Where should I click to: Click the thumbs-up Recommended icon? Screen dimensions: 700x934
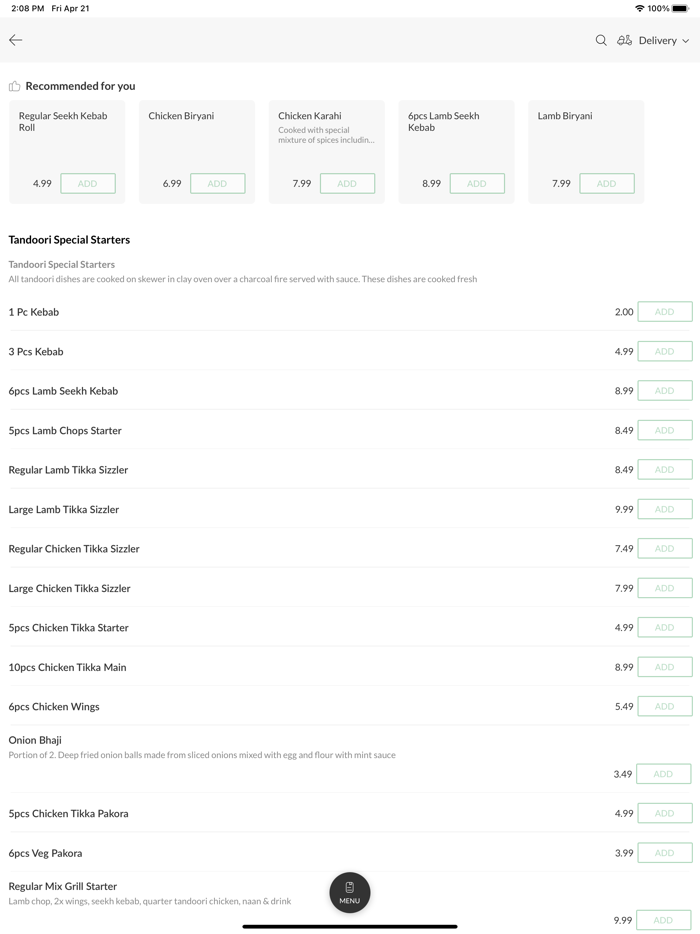pyautogui.click(x=15, y=86)
